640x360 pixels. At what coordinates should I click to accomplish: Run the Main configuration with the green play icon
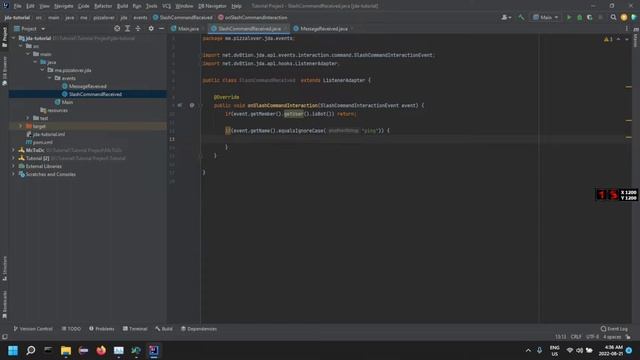coord(569,18)
